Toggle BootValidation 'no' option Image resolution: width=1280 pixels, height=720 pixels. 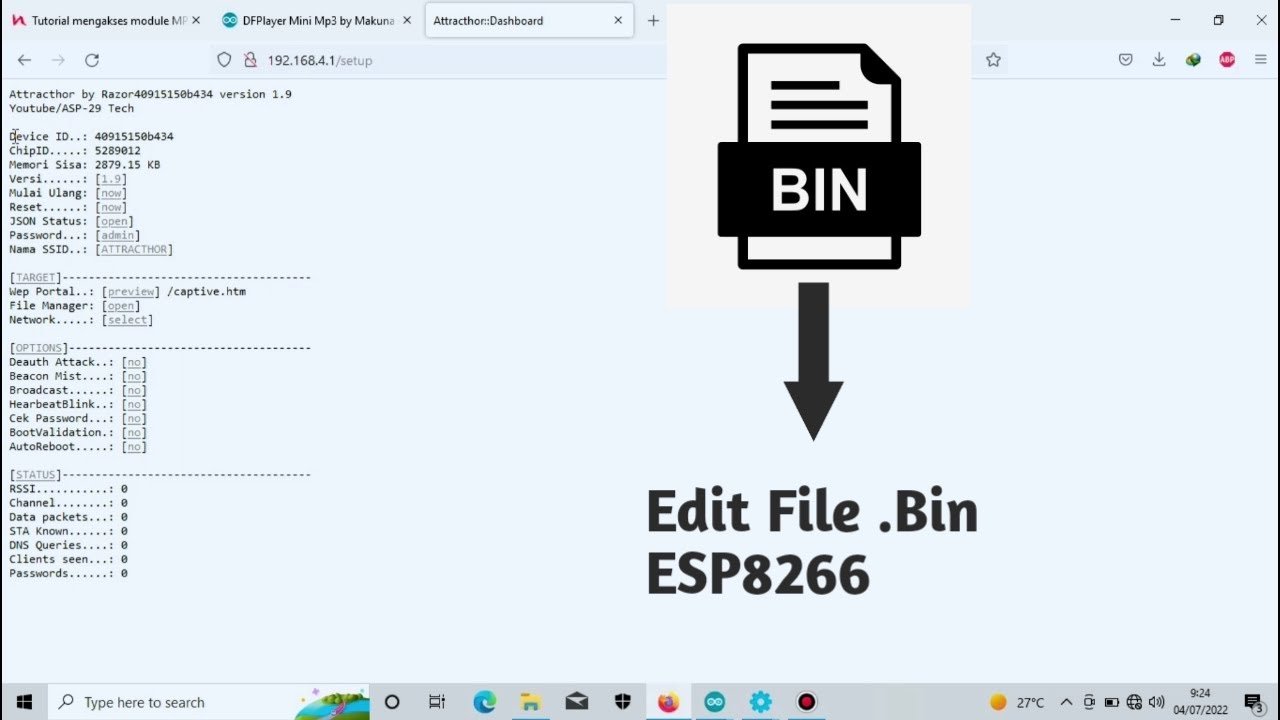click(x=134, y=432)
